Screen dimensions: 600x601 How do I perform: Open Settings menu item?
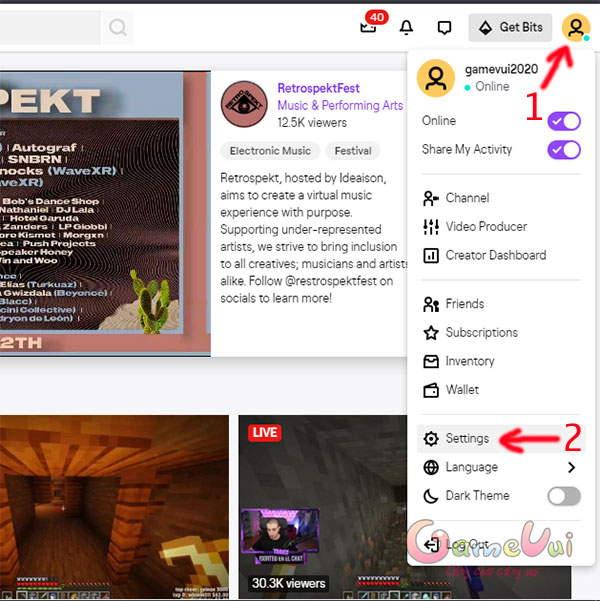tap(501, 438)
